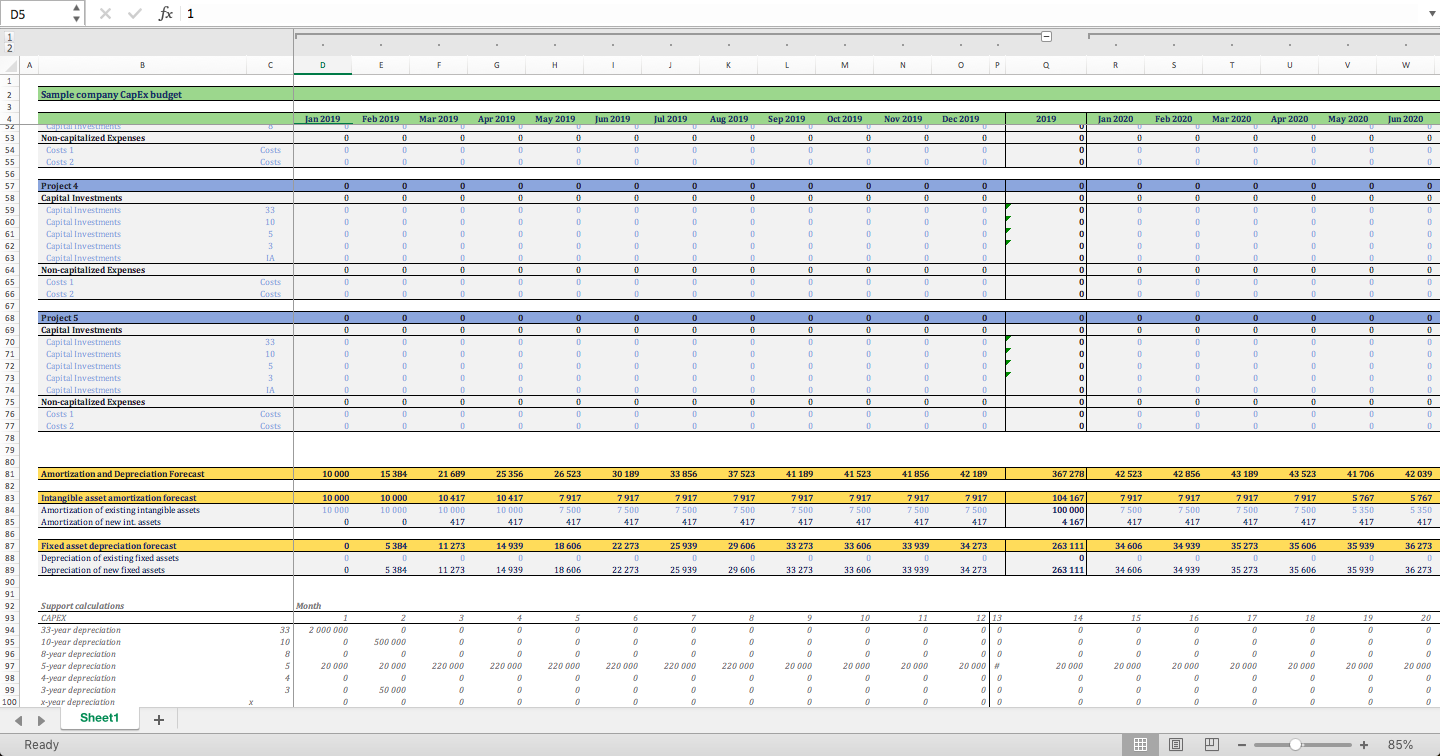
Task: Click the '500 000' cell
Action: (380, 642)
